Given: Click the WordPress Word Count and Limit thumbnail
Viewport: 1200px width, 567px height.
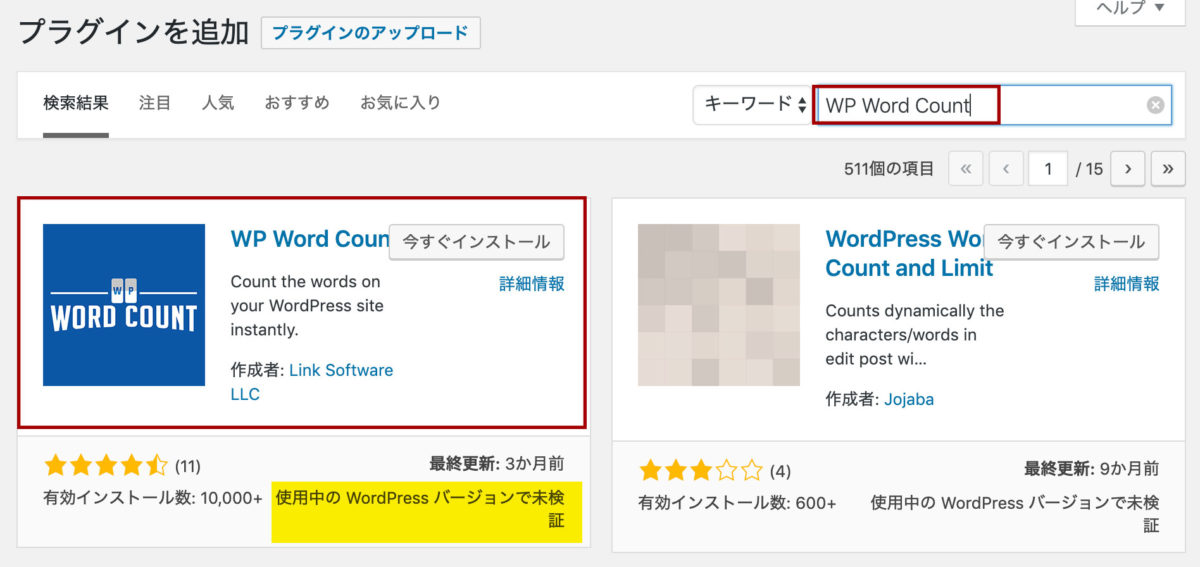Looking at the screenshot, I should tap(718, 305).
